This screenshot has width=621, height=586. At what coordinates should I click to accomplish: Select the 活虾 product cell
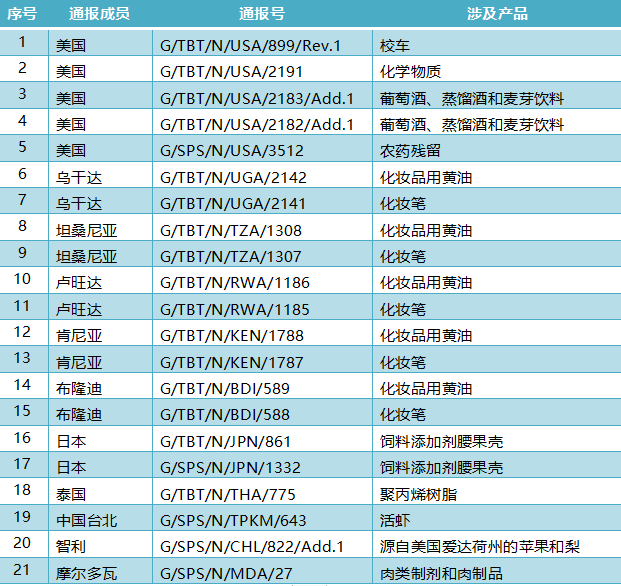tap(497, 518)
